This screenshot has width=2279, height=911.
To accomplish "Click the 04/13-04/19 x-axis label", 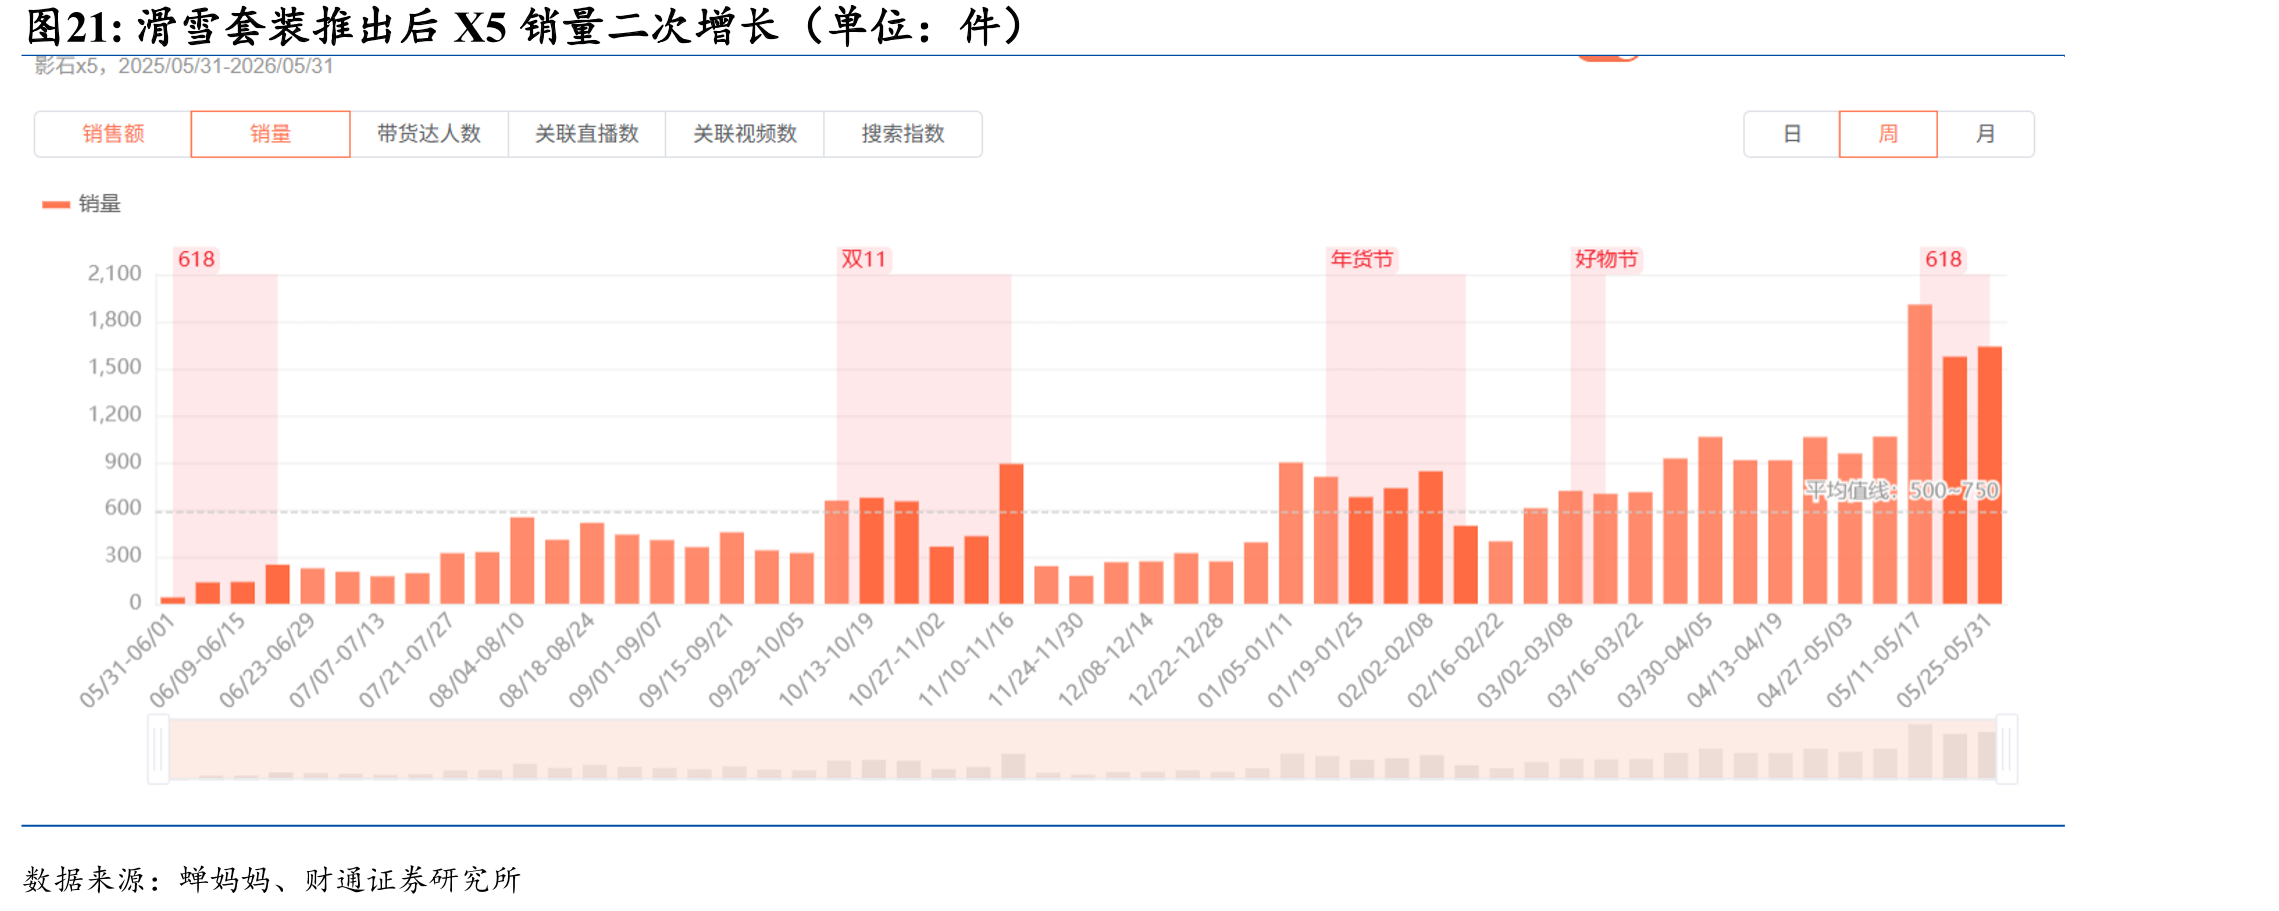I will click(1736, 661).
